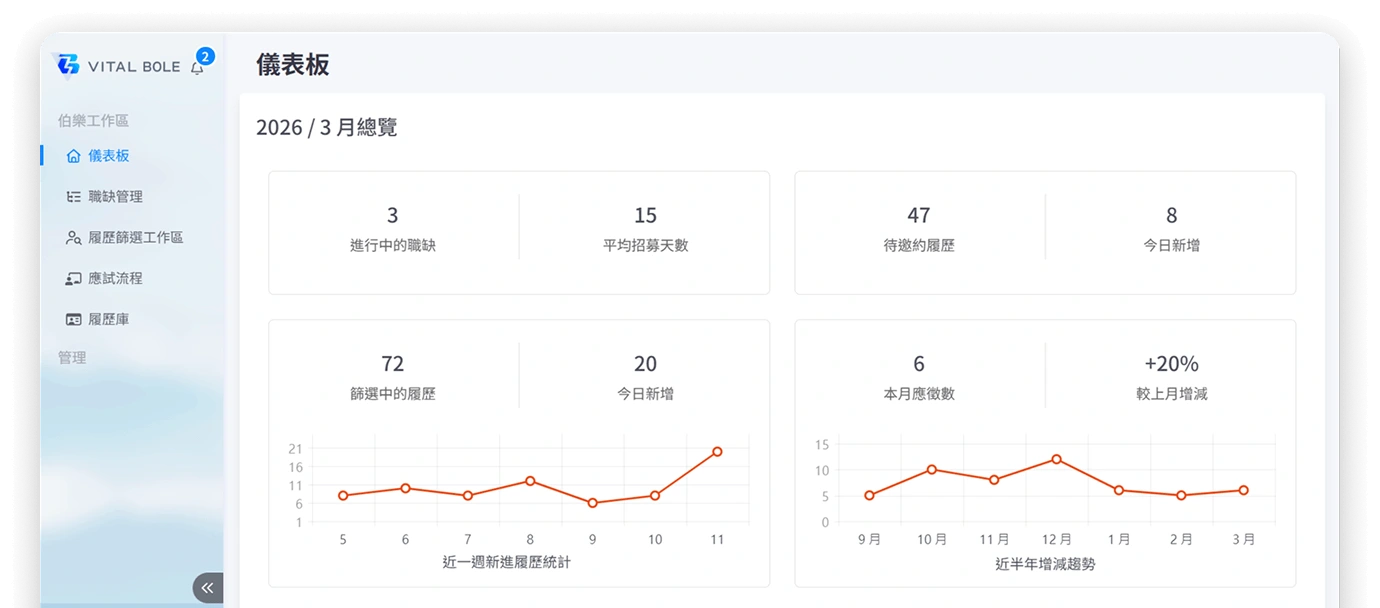Expand the 管理 sidebar section
The width and height of the screenshot is (1380, 608).
pos(72,357)
